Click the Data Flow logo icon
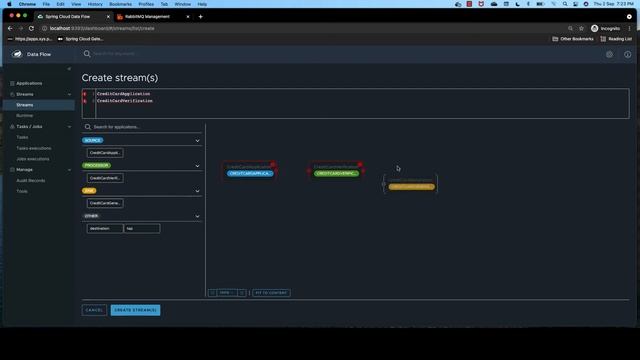The width and height of the screenshot is (640, 360). pyautogui.click(x=17, y=54)
